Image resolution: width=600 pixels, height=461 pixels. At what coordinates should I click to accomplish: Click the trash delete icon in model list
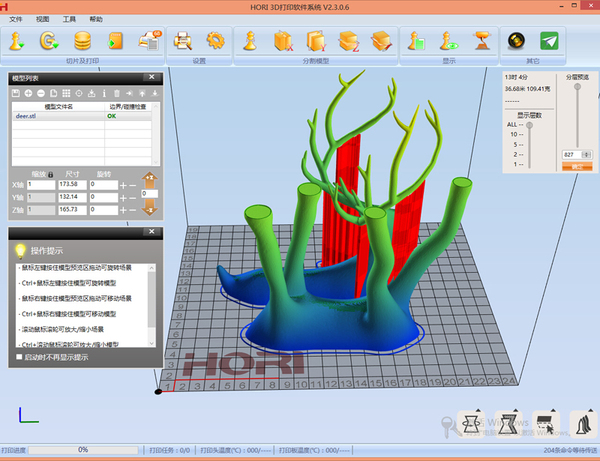pos(117,93)
